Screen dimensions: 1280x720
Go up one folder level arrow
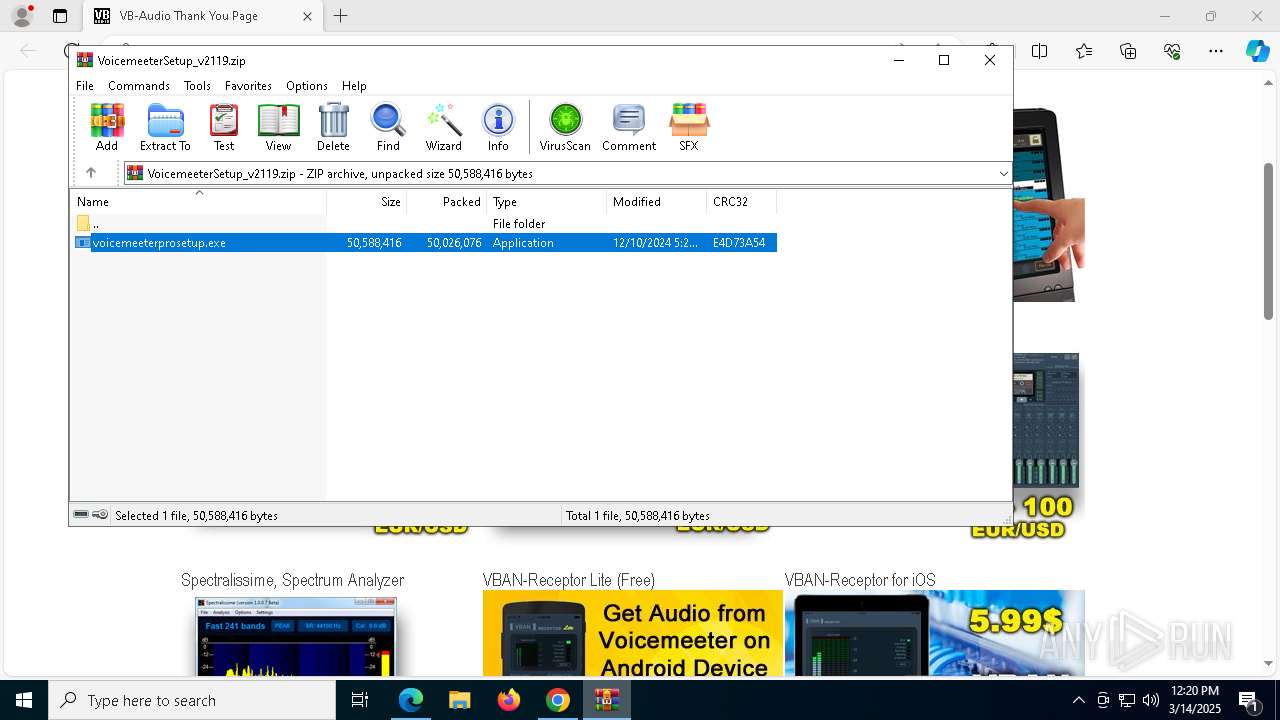tap(91, 173)
